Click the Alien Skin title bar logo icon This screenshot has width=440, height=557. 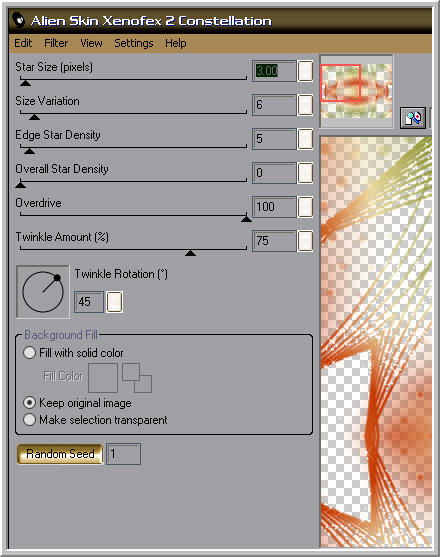tap(18, 20)
